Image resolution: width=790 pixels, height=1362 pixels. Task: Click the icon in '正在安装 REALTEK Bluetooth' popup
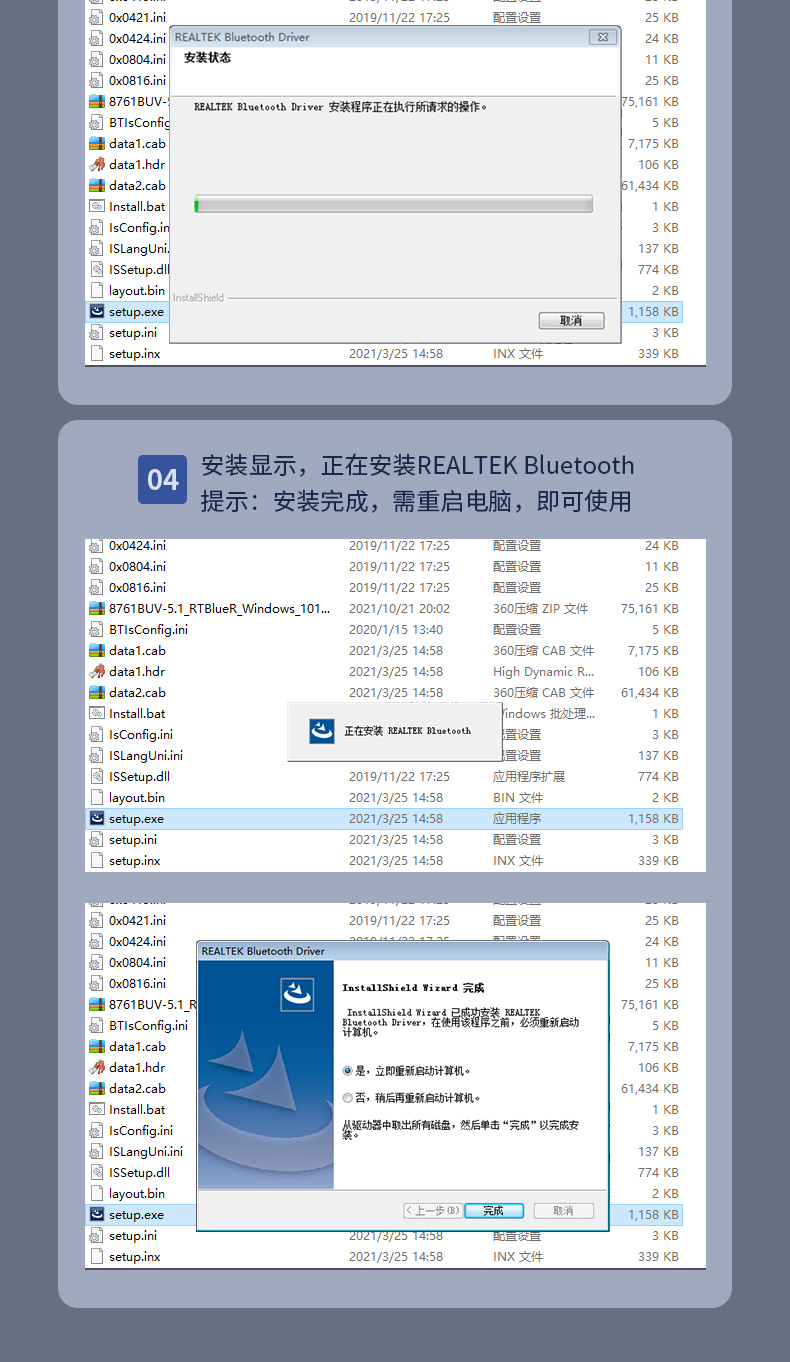click(321, 731)
